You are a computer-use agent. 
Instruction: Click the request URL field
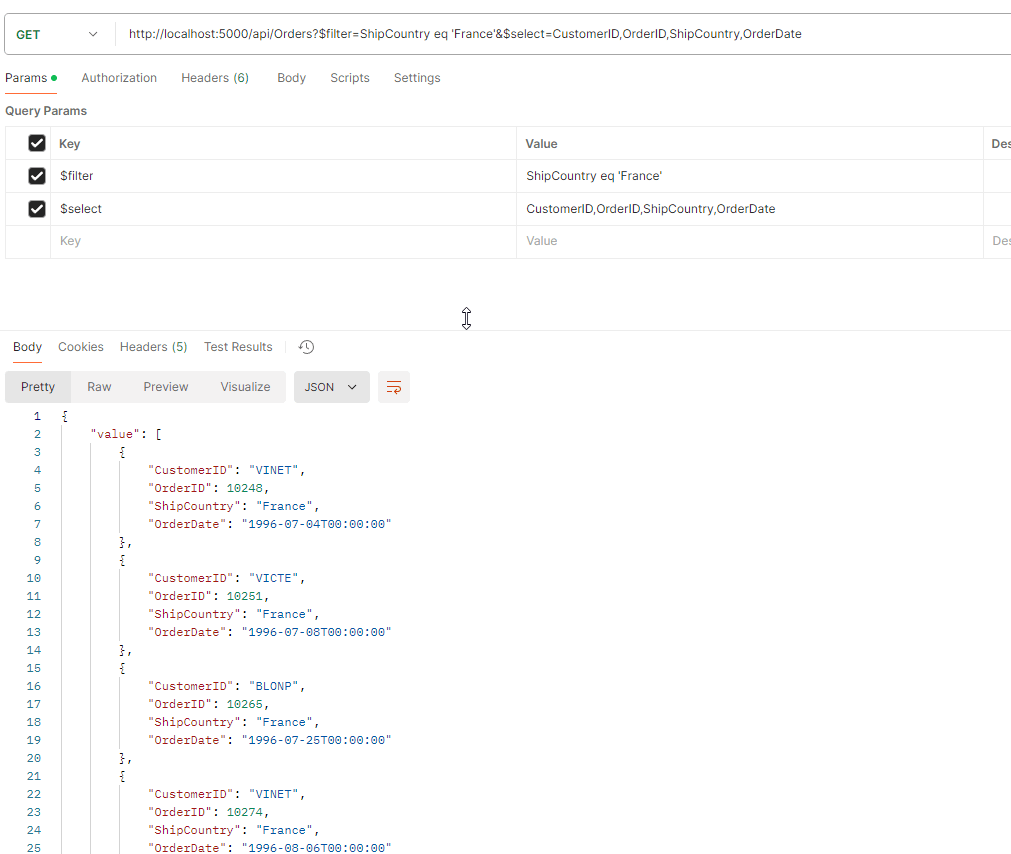560,34
